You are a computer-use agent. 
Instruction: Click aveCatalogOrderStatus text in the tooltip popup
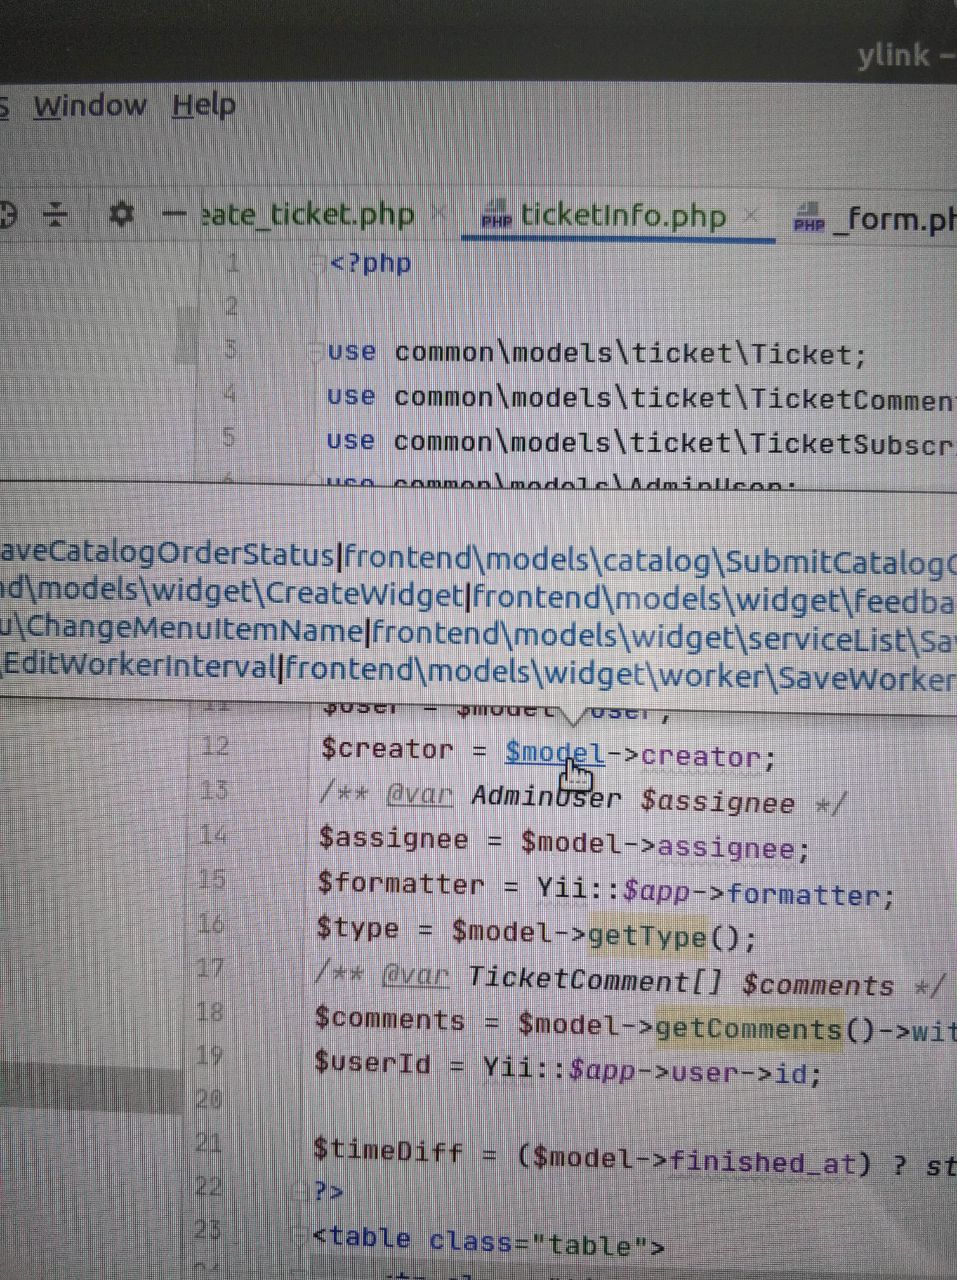coord(166,553)
